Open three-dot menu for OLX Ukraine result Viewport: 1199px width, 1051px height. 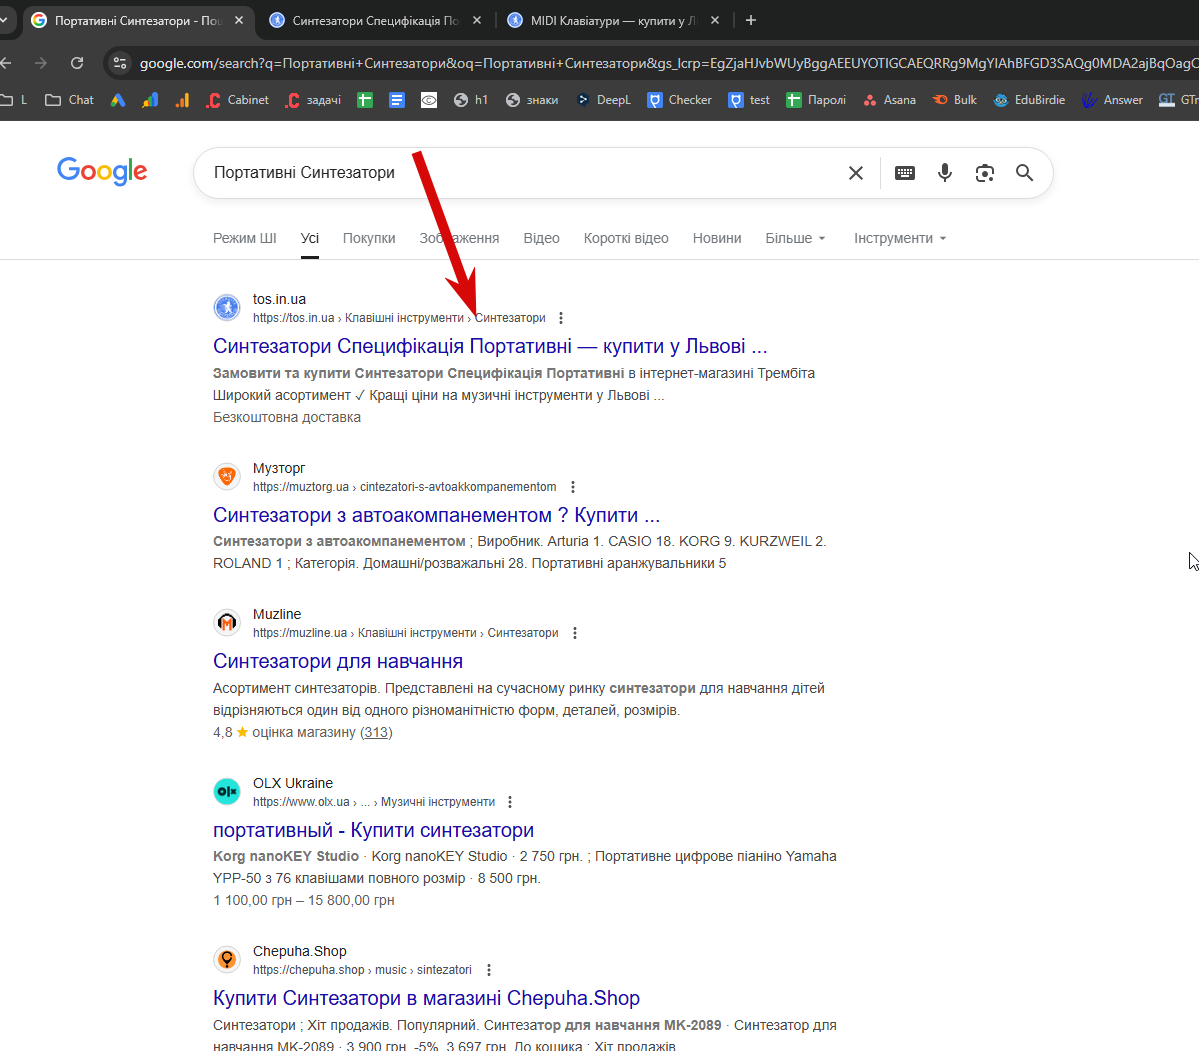coord(510,802)
